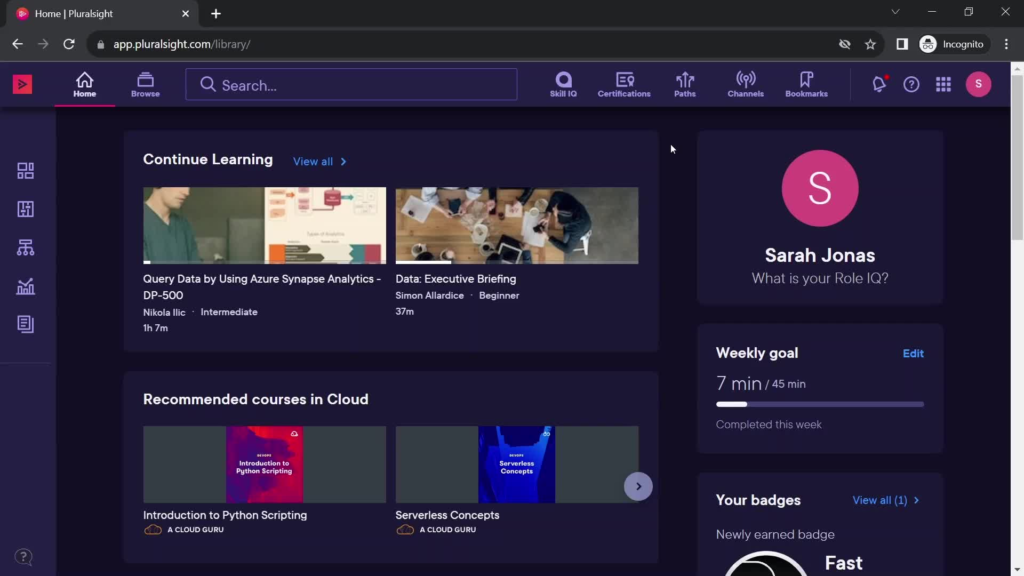Screen dimensions: 1024x576
Task: Click the weekly goal progress bar
Action: point(819,404)
